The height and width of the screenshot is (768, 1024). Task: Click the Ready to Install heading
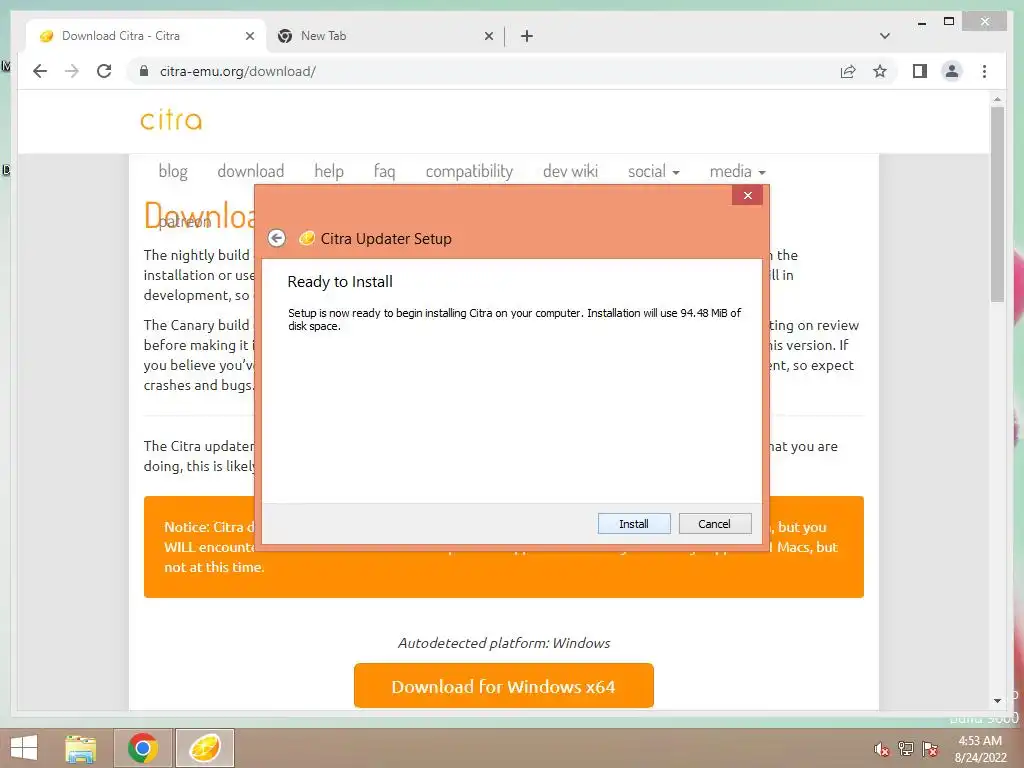click(340, 281)
